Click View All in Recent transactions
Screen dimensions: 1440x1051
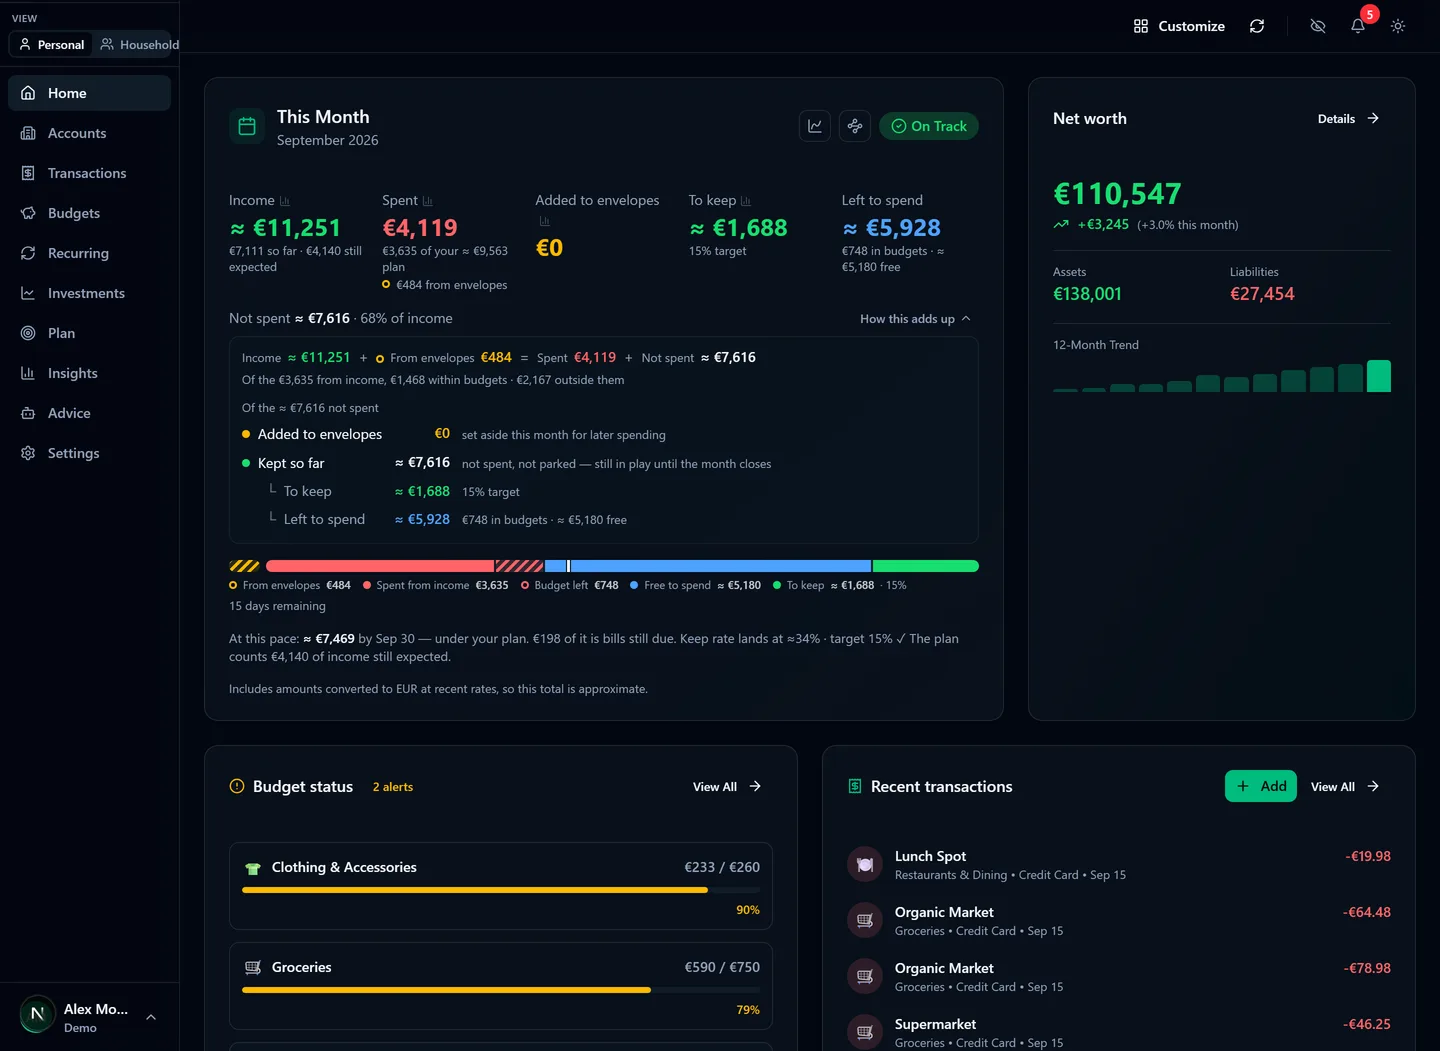[x=1345, y=787]
